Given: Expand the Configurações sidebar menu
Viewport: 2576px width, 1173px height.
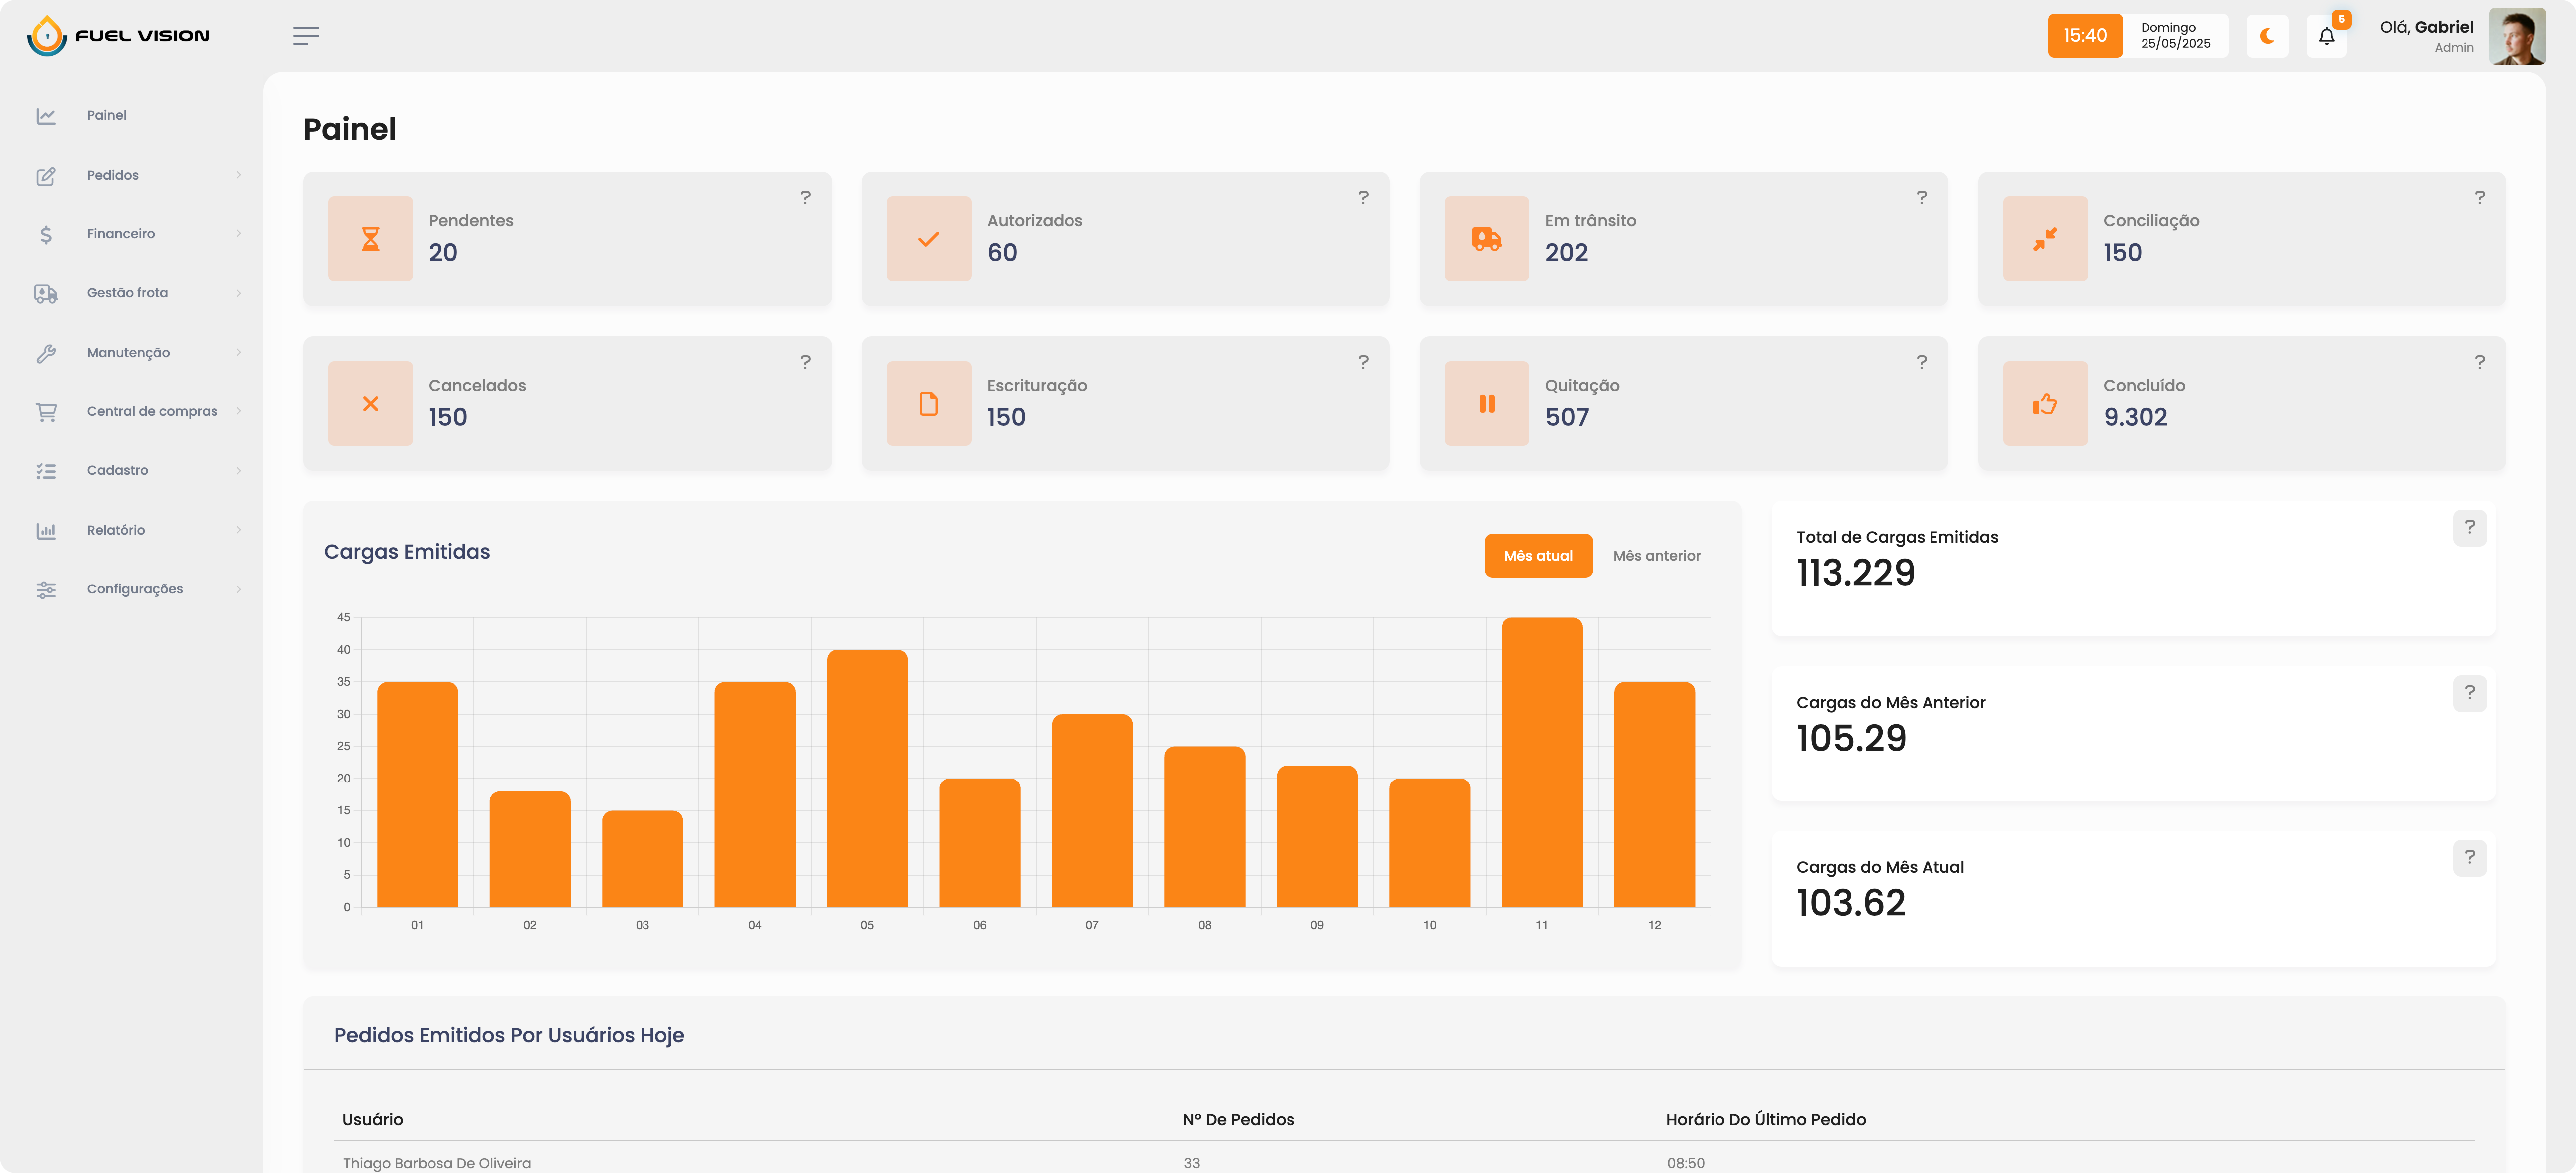Looking at the screenshot, I should pyautogui.click(x=135, y=589).
